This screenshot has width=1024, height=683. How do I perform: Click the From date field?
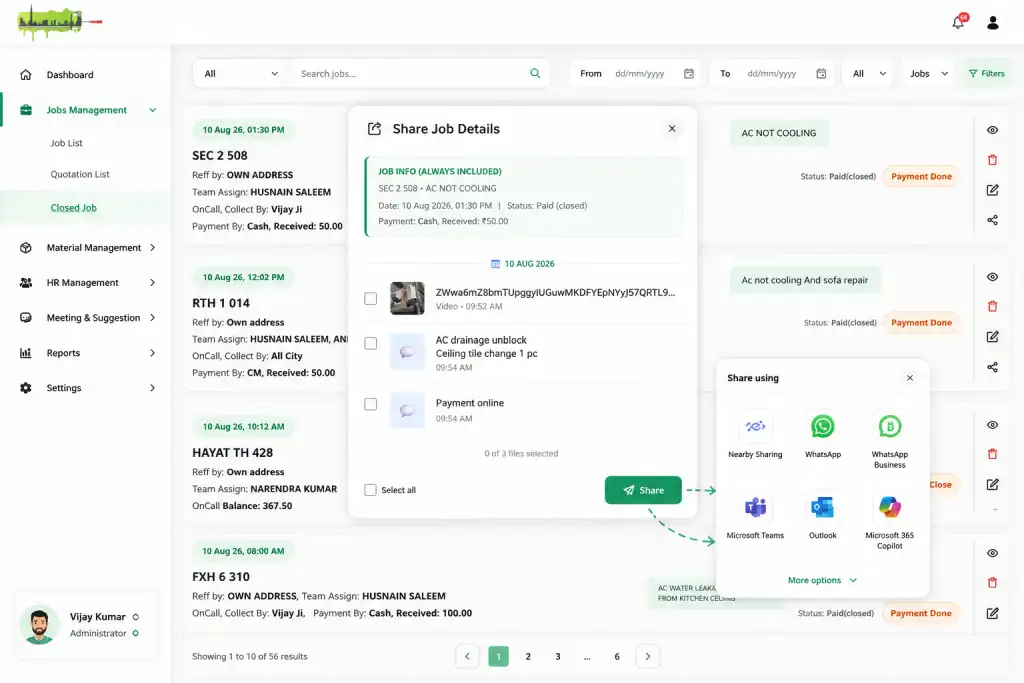pos(637,74)
